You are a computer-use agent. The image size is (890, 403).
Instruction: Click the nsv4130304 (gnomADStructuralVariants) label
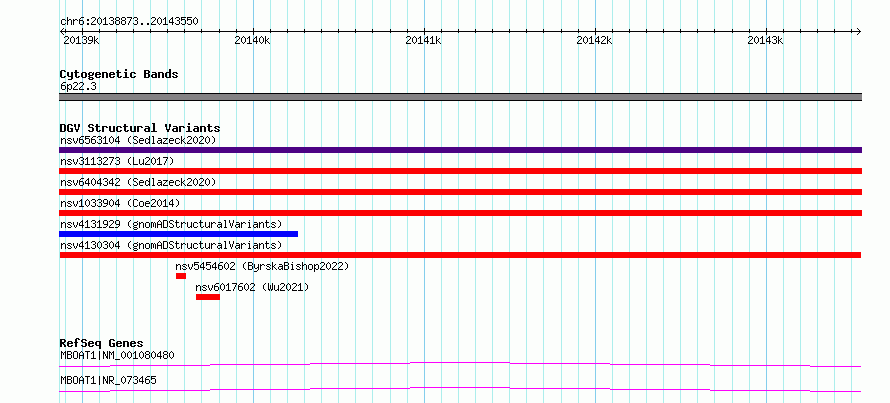coord(171,245)
